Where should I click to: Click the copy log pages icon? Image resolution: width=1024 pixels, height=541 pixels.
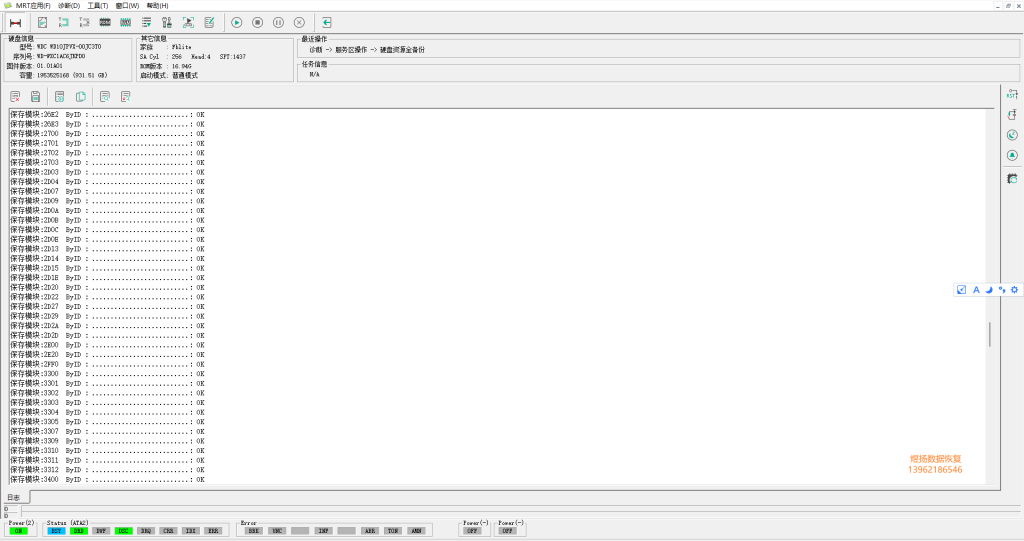coord(80,97)
